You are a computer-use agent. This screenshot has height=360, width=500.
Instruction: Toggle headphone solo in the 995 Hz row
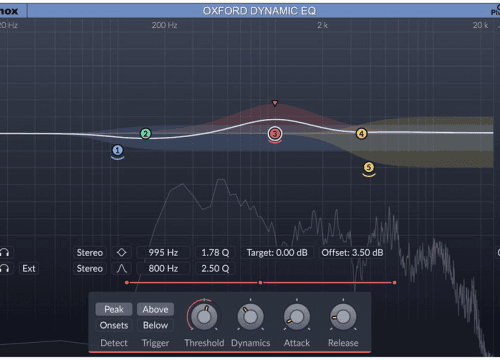point(4,253)
